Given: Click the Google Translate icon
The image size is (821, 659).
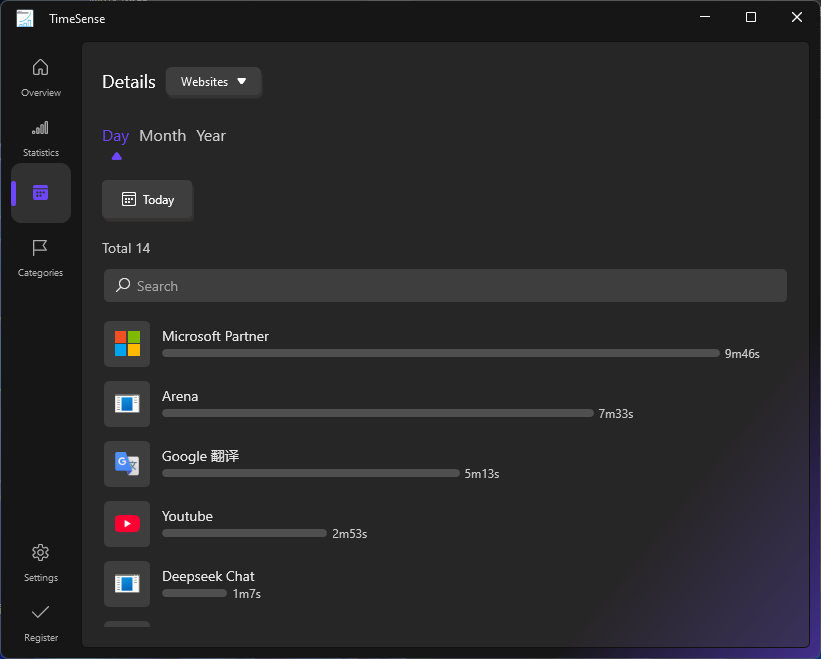Looking at the screenshot, I should (127, 464).
